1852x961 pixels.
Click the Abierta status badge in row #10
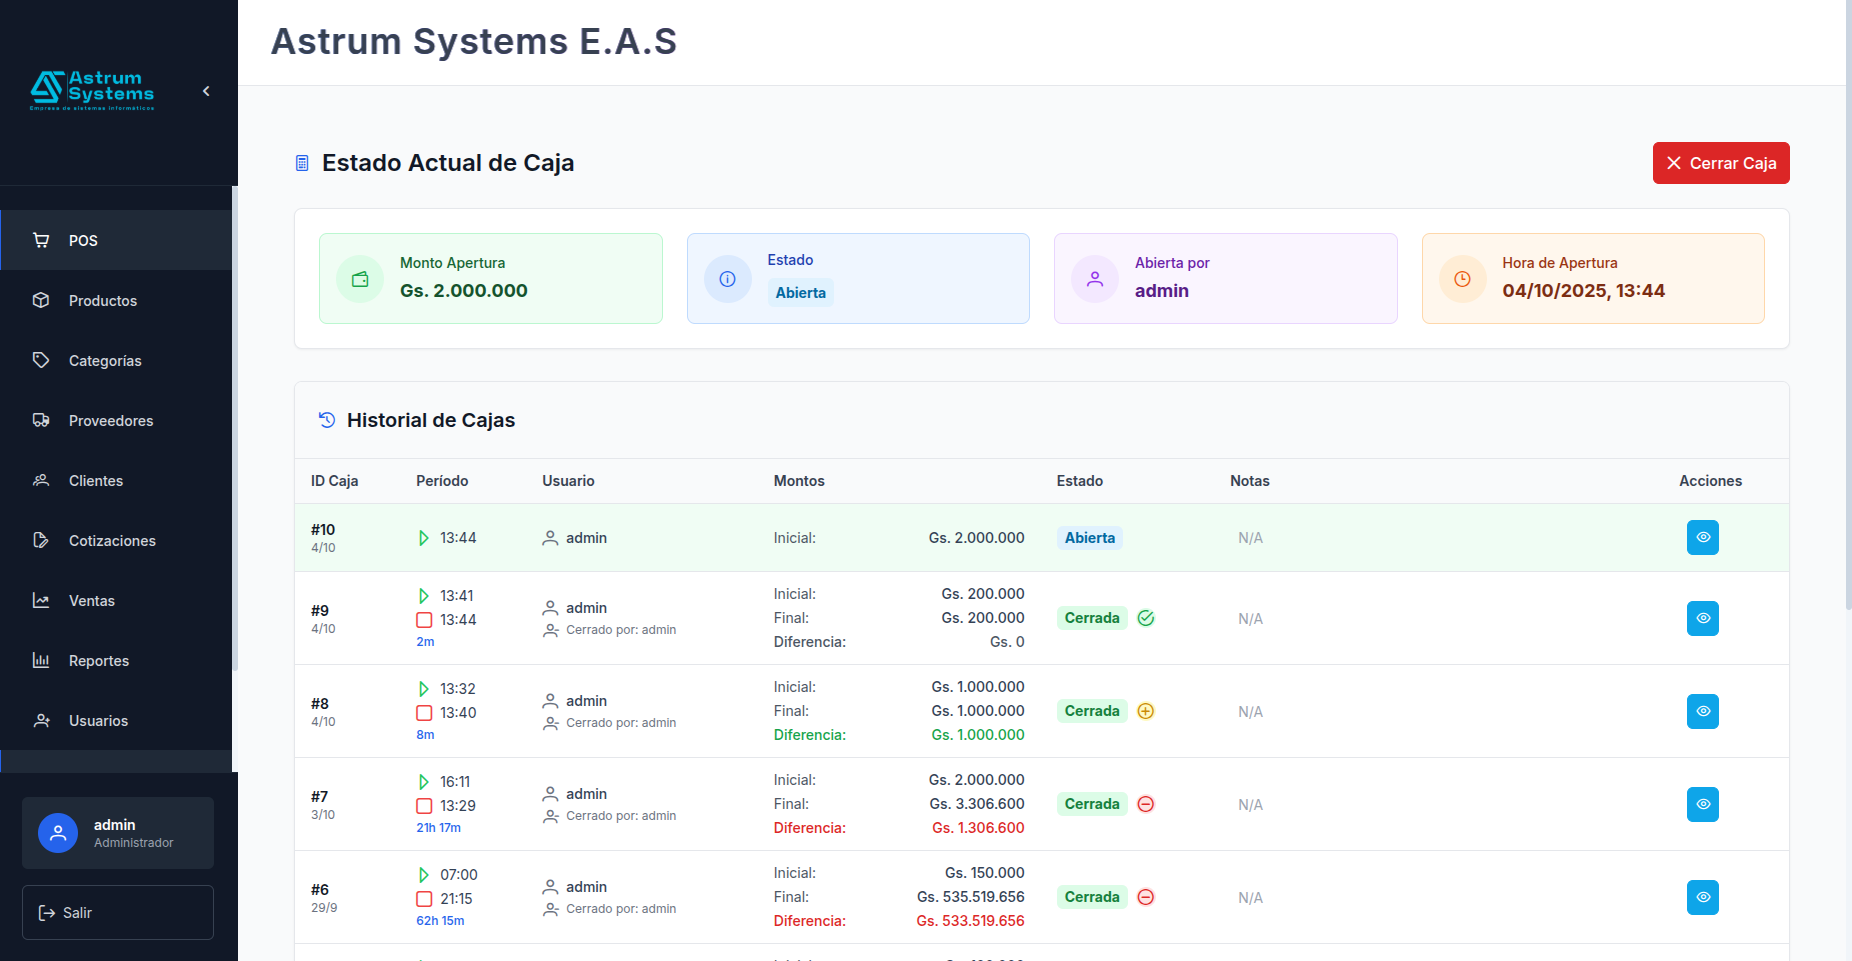[x=1089, y=538]
